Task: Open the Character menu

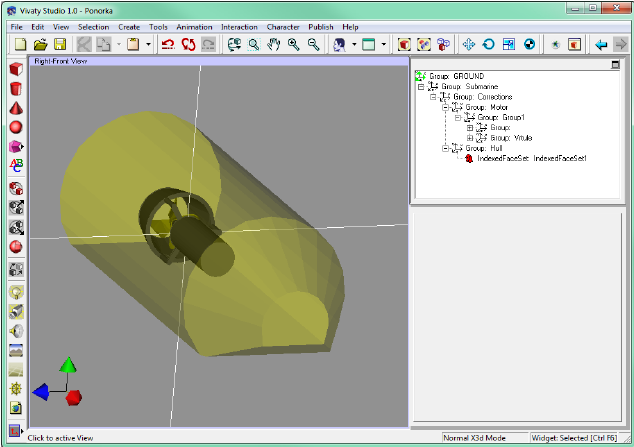Action: [283, 27]
